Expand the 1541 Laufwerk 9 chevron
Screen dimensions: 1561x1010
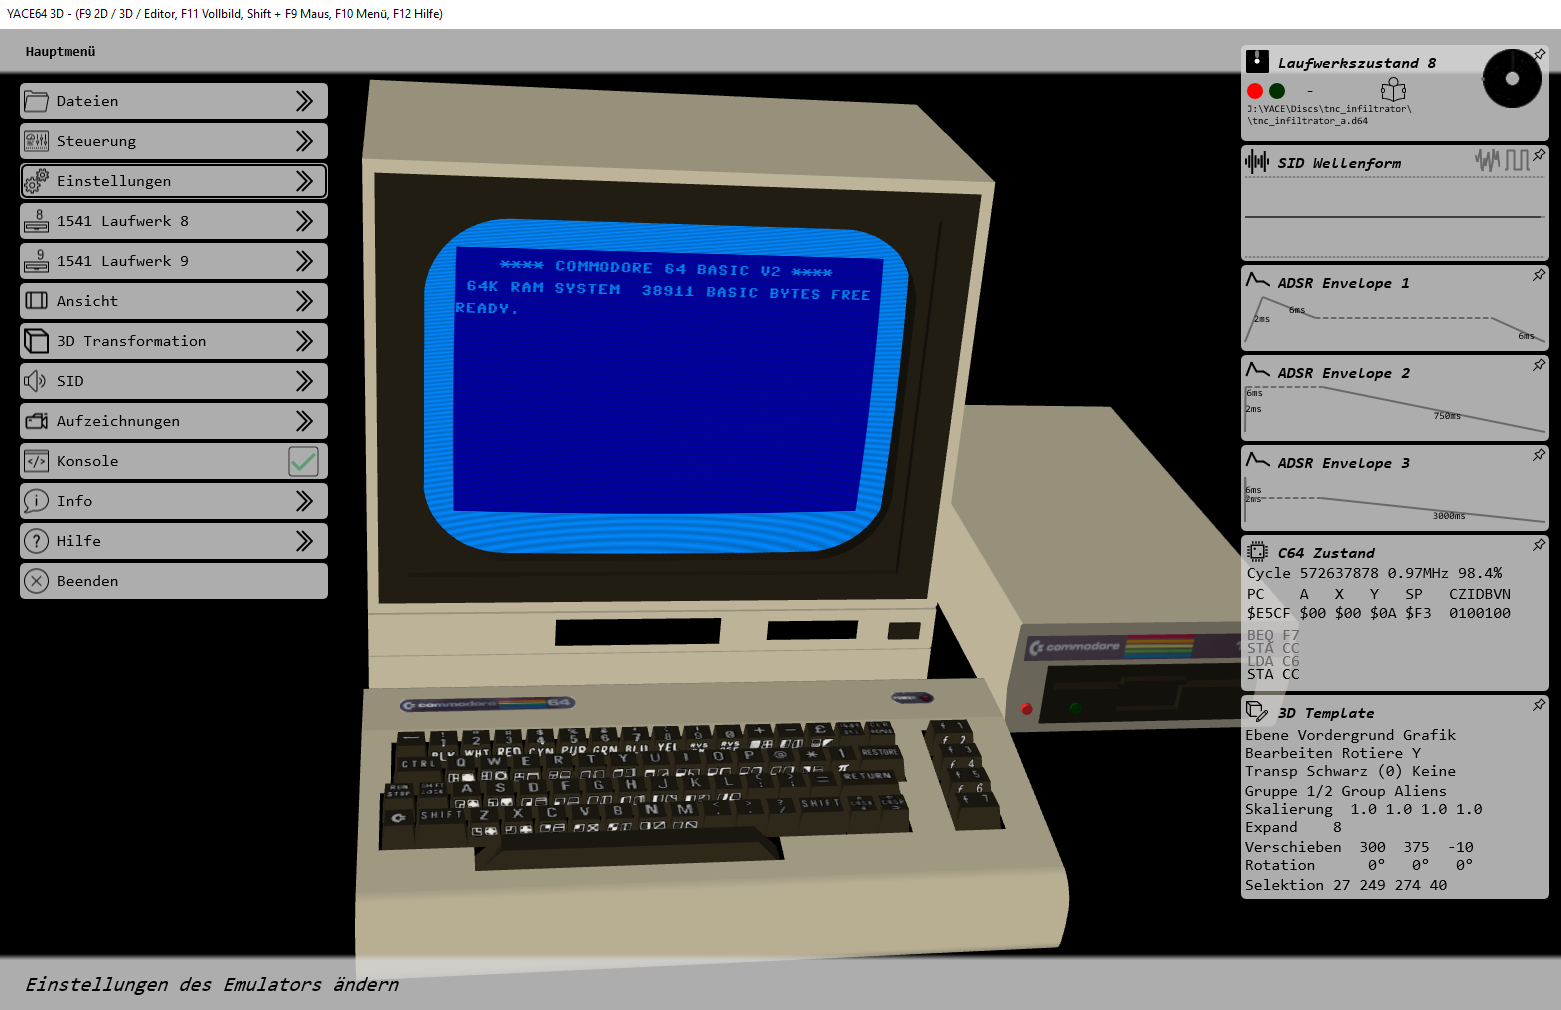tap(304, 261)
